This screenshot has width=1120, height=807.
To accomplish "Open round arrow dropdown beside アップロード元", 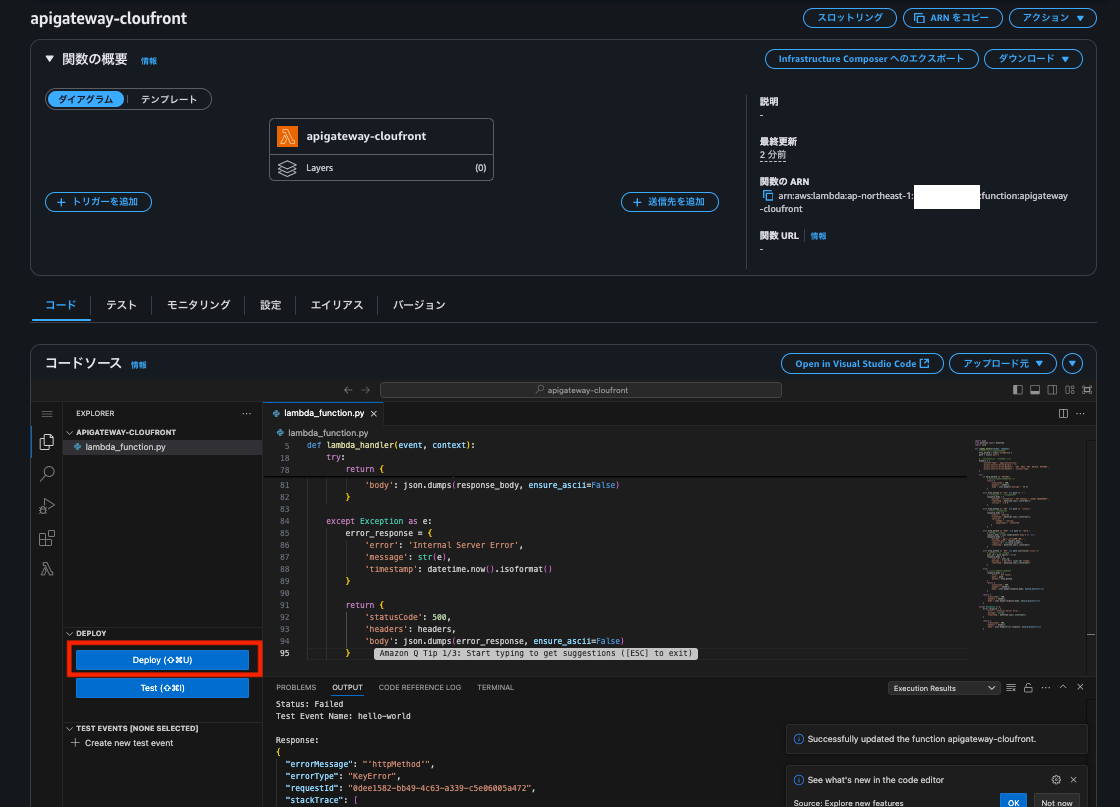I will pyautogui.click(x=1072, y=364).
